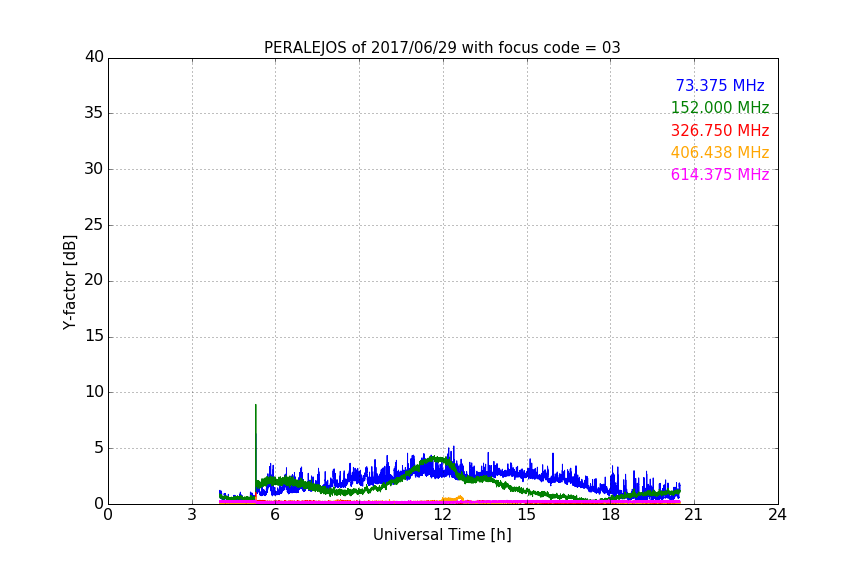Viewport: 864px width, 576px height.
Task: Click the x-axis tick label 9
Action: click(x=359, y=515)
